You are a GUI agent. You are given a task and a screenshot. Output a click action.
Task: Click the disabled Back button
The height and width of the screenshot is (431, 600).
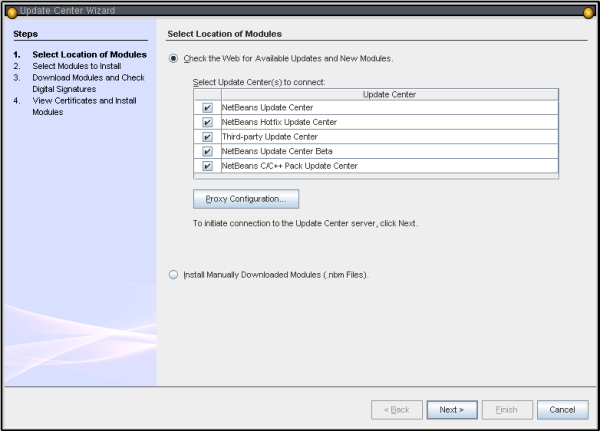[x=397, y=410]
